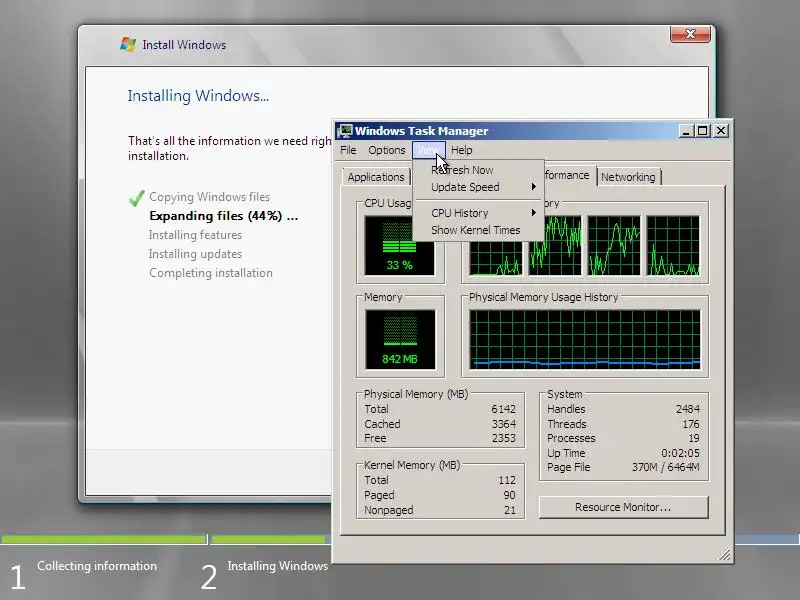
Task: Click the Nonpaged value 21
Action: coord(510,510)
